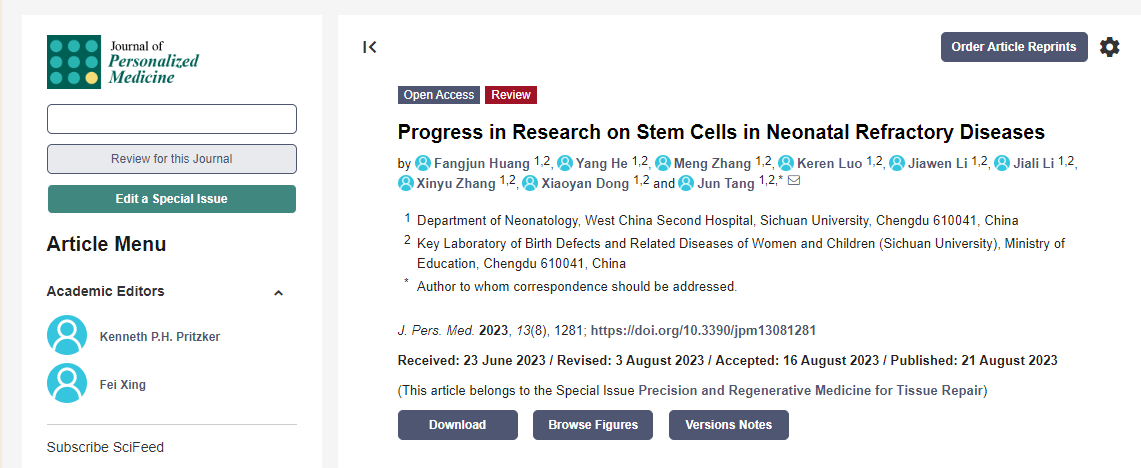Screen dimensions: 1141x468
Task: Collapse the Academic Editors section
Action: [x=278, y=292]
